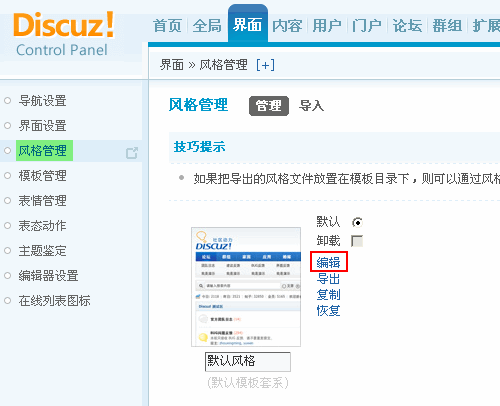Click the 恢复 link
The height and width of the screenshot is (406, 500).
tap(328, 311)
